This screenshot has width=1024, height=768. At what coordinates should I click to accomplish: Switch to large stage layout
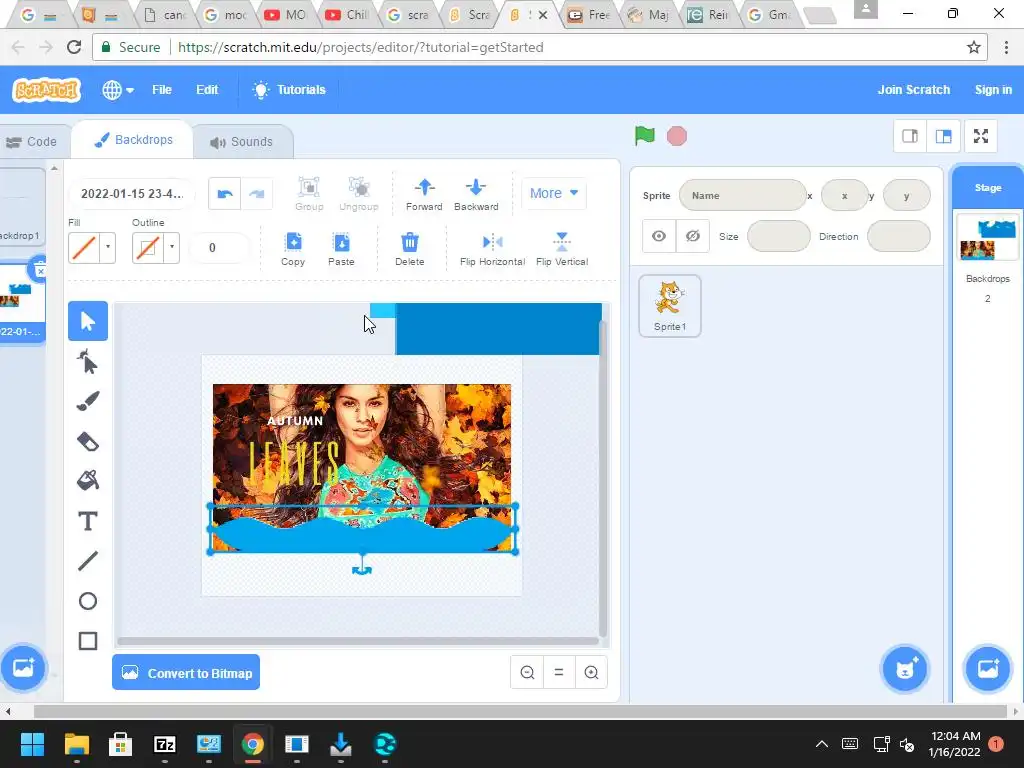943,136
